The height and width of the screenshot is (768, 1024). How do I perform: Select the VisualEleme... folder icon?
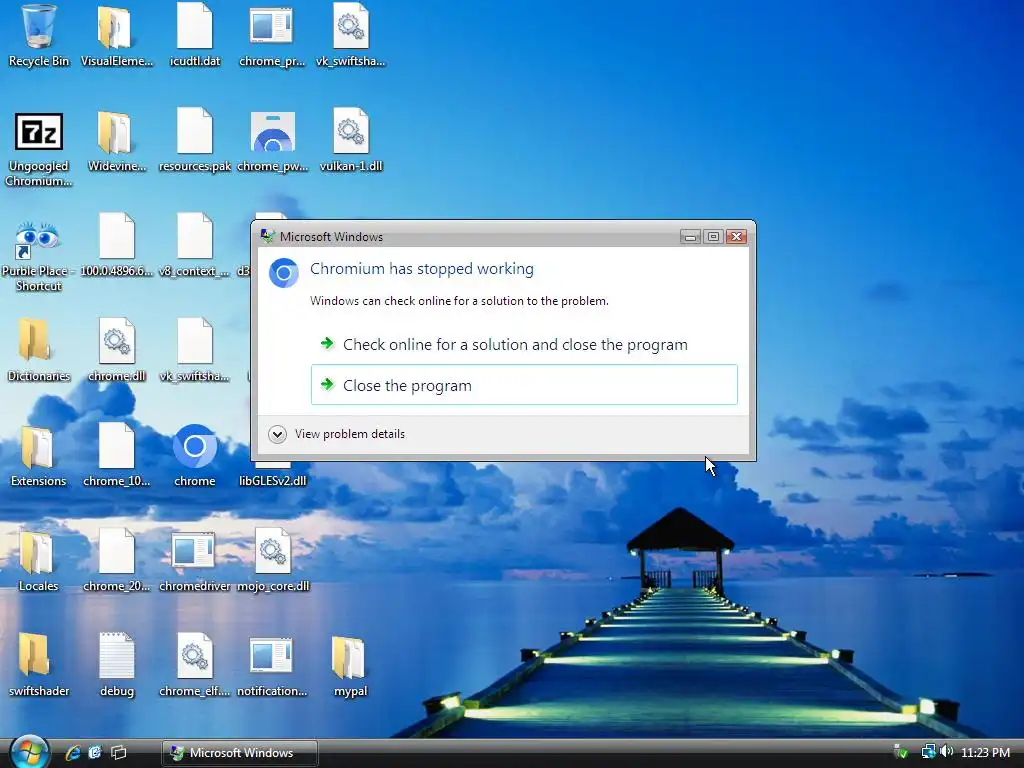pos(116,36)
